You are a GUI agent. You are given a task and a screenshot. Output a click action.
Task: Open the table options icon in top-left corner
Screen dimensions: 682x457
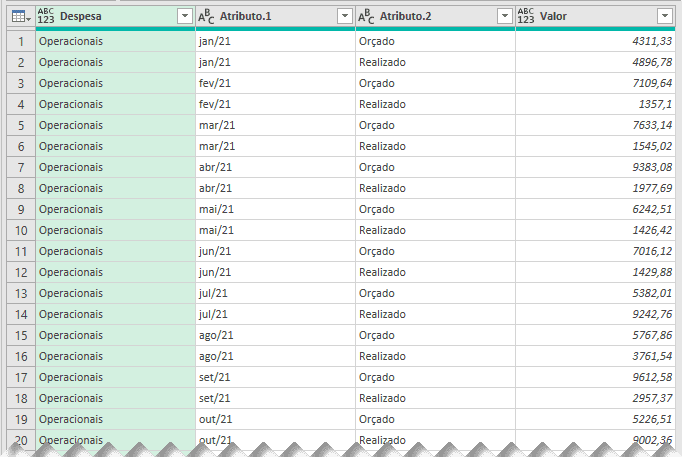(x=18, y=16)
